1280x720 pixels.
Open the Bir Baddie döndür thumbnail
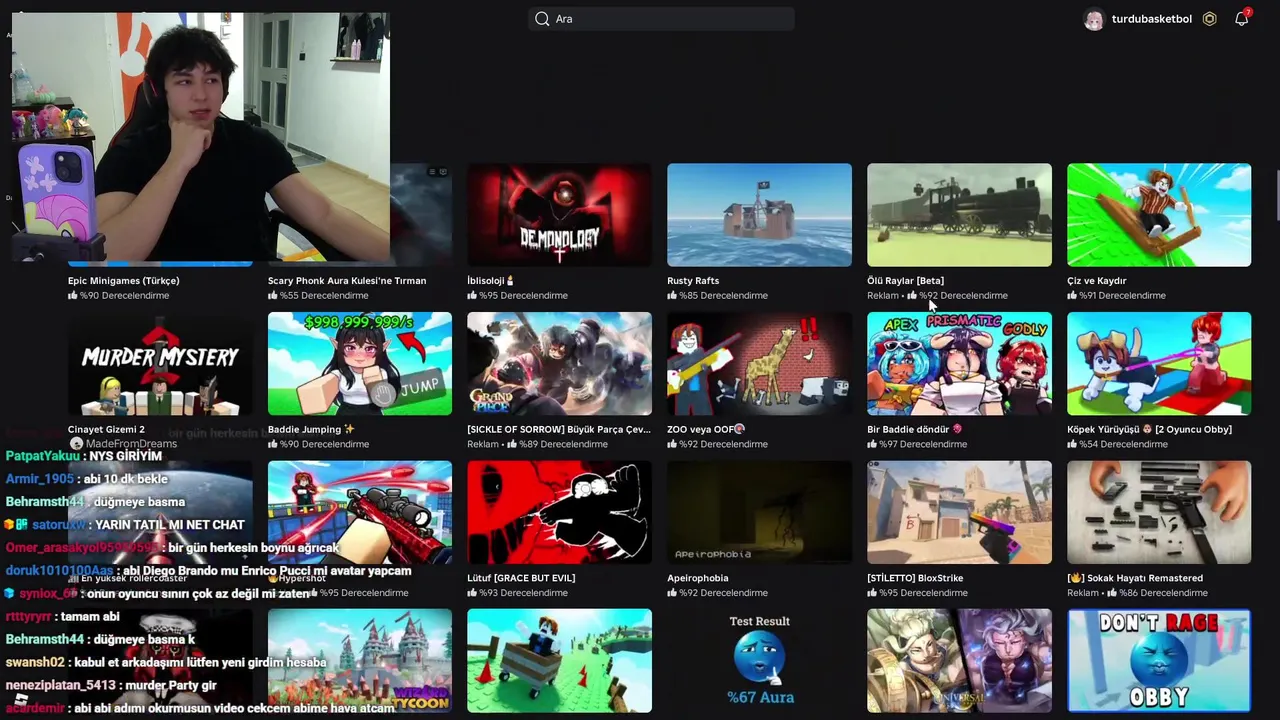pos(959,364)
